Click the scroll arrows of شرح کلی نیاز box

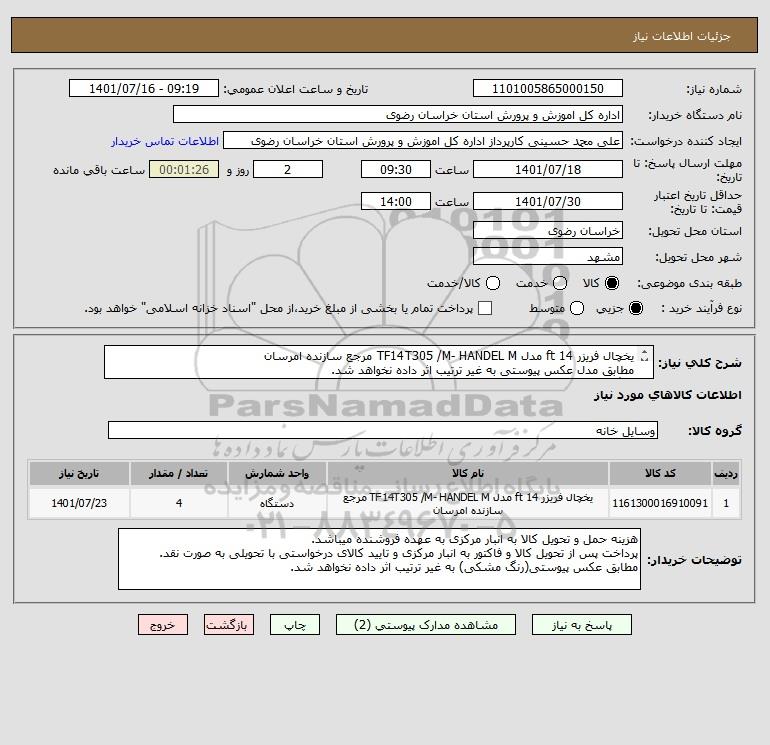644,356
